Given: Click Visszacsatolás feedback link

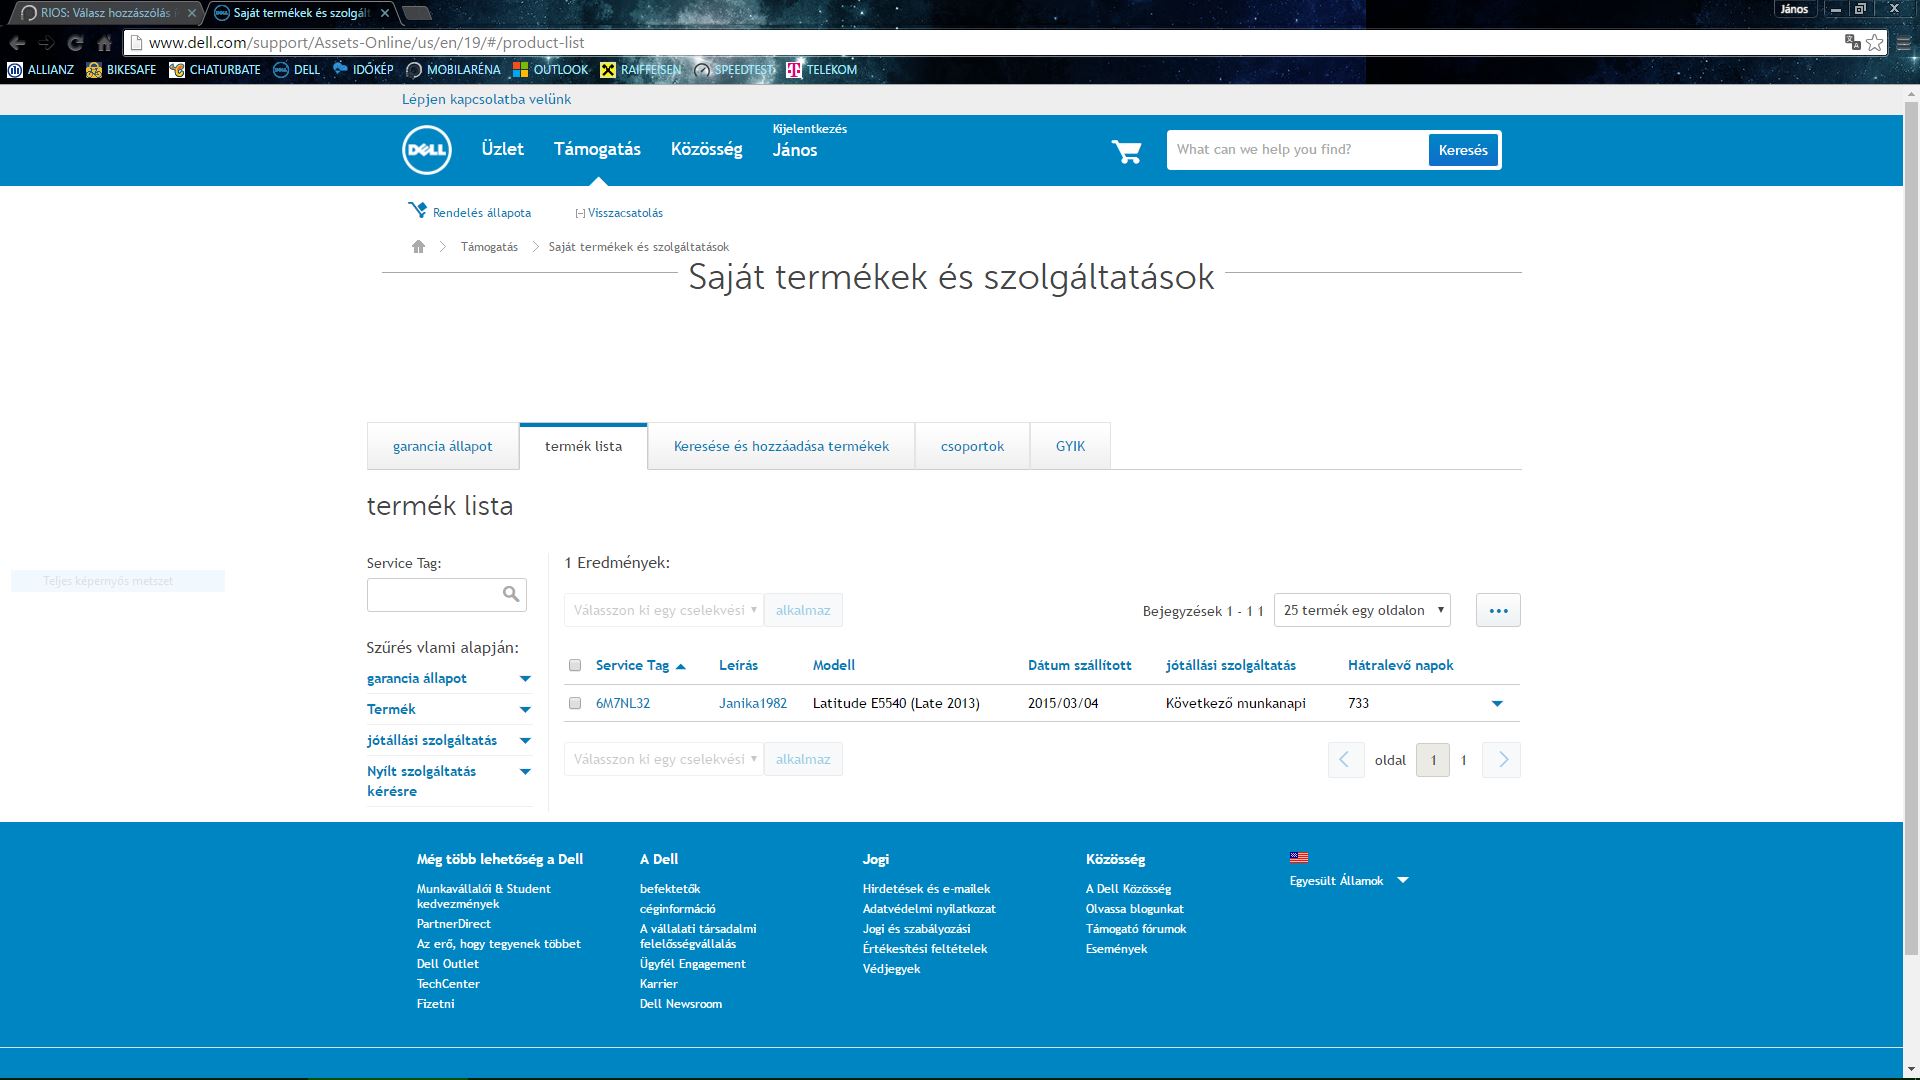Looking at the screenshot, I should [619, 213].
